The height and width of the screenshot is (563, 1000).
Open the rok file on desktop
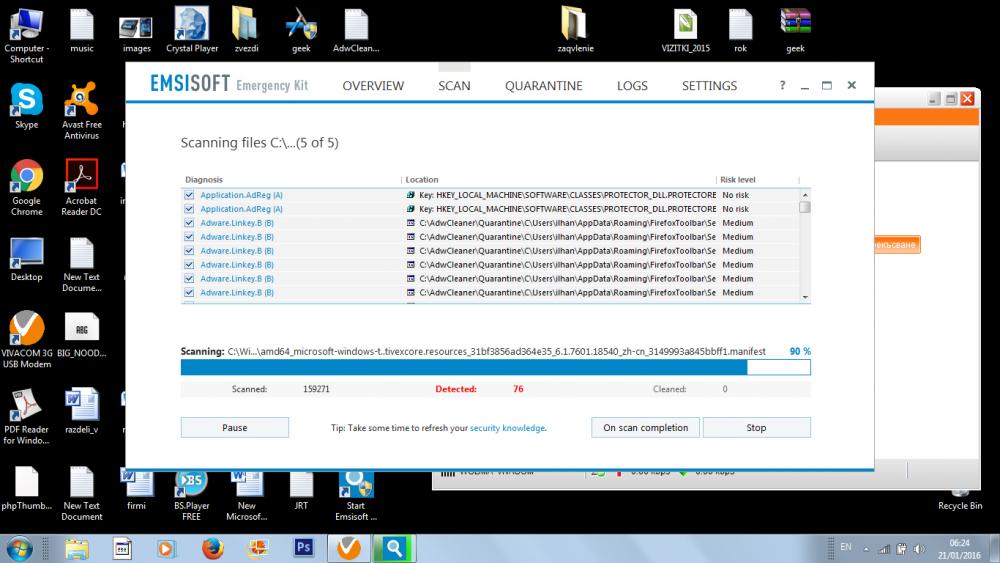(x=740, y=30)
